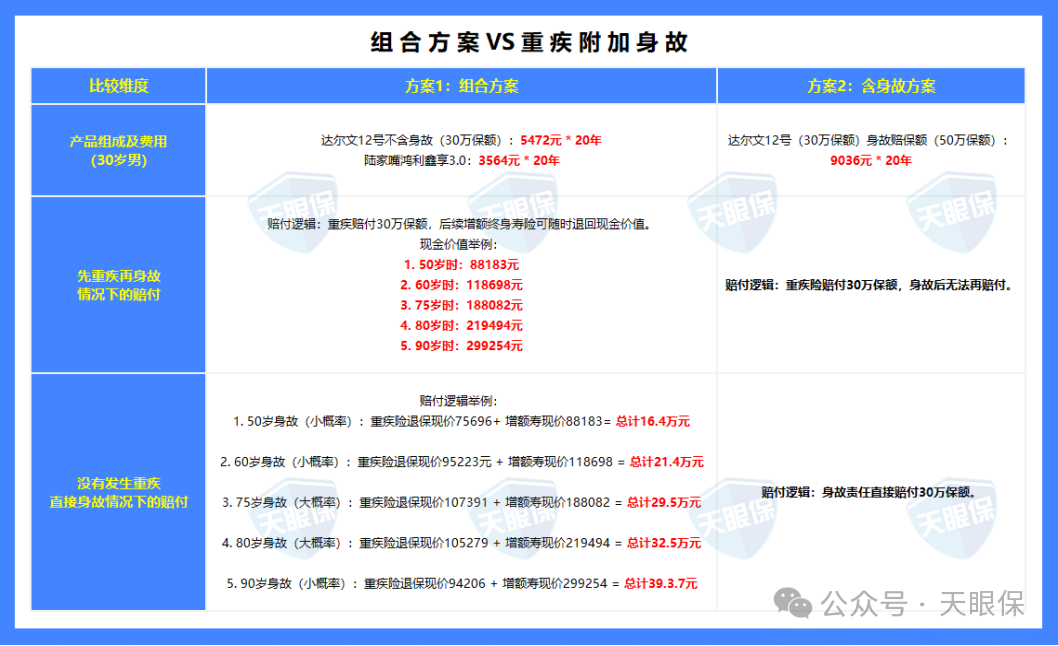Click the 先重疾再身故情况下的赔付 row label

(x=118, y=283)
